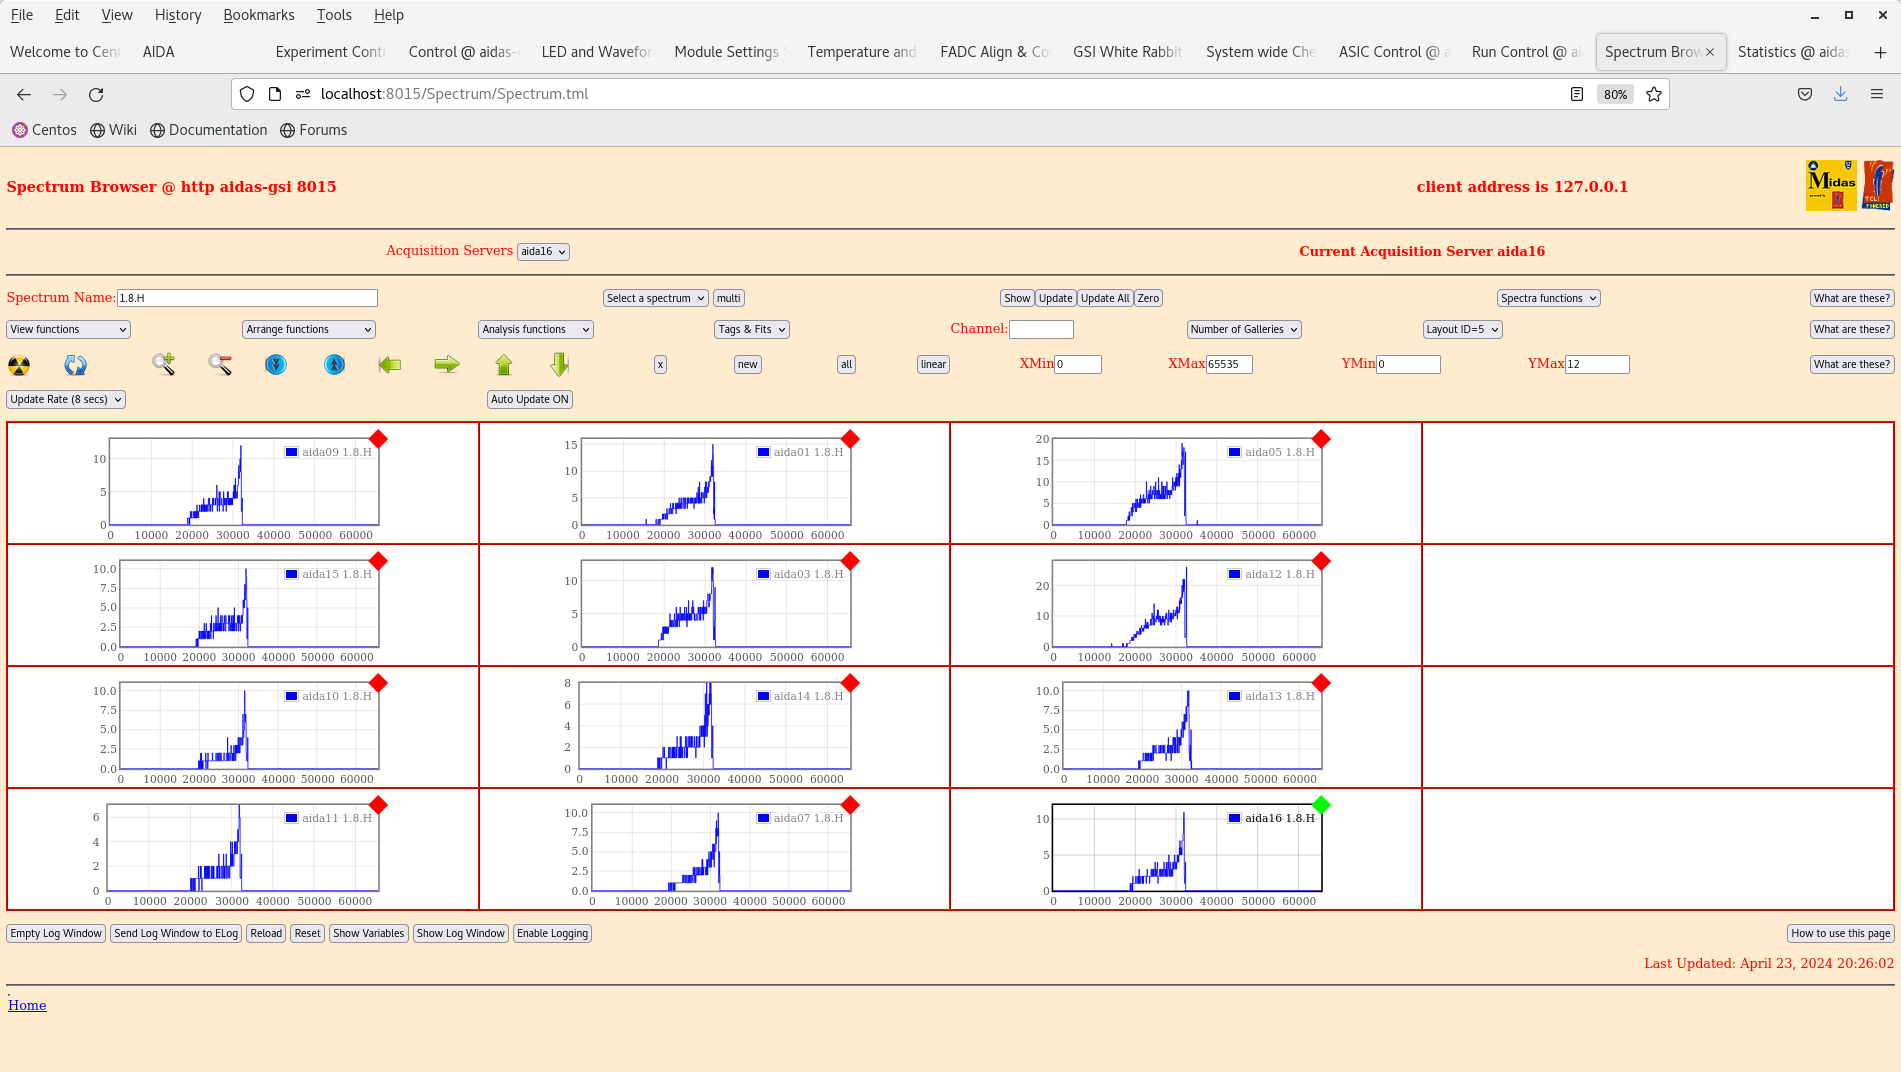Switch to the Run Control tab
1901x1072 pixels.
(1526, 52)
